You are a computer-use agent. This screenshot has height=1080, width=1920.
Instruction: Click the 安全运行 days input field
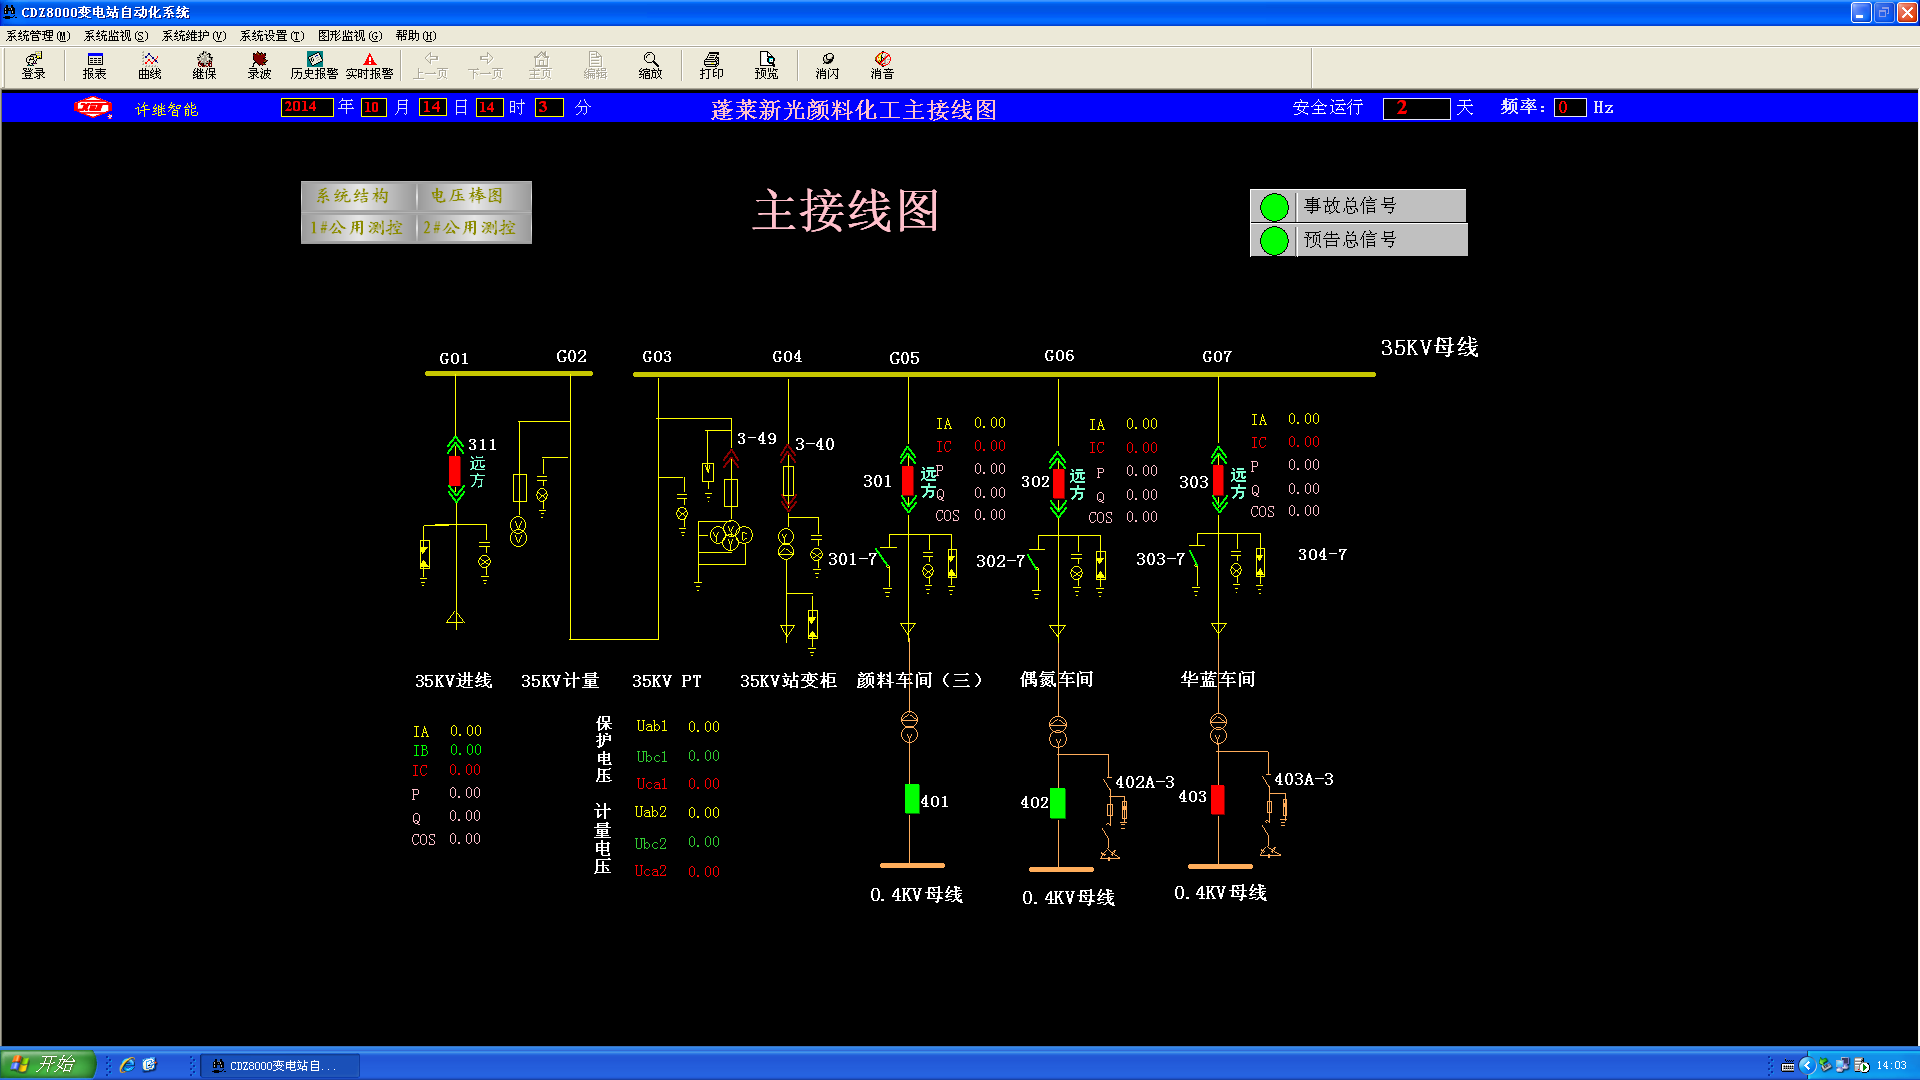(x=1416, y=108)
